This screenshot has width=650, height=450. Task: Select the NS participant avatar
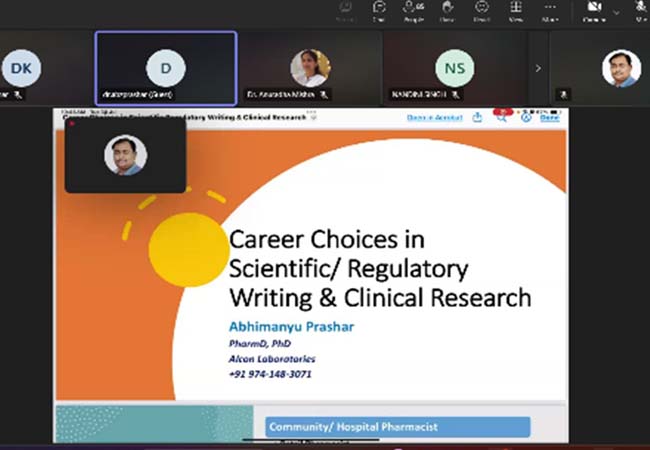(x=455, y=68)
